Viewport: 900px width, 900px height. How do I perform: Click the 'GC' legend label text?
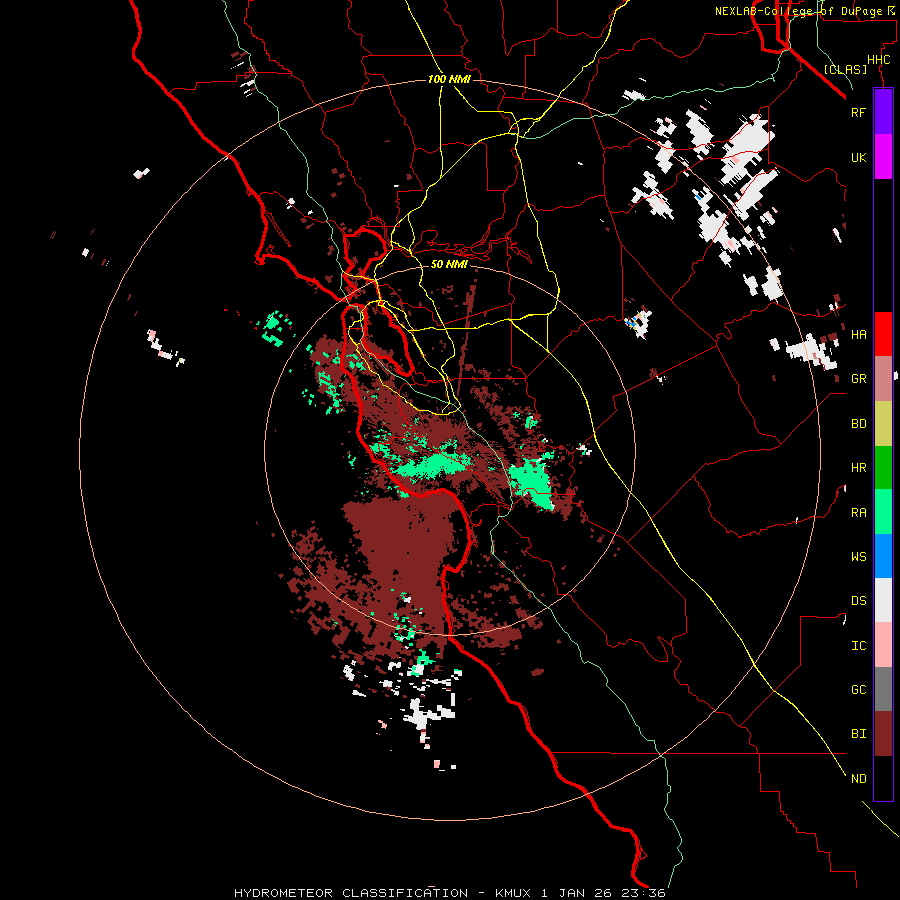(x=858, y=690)
